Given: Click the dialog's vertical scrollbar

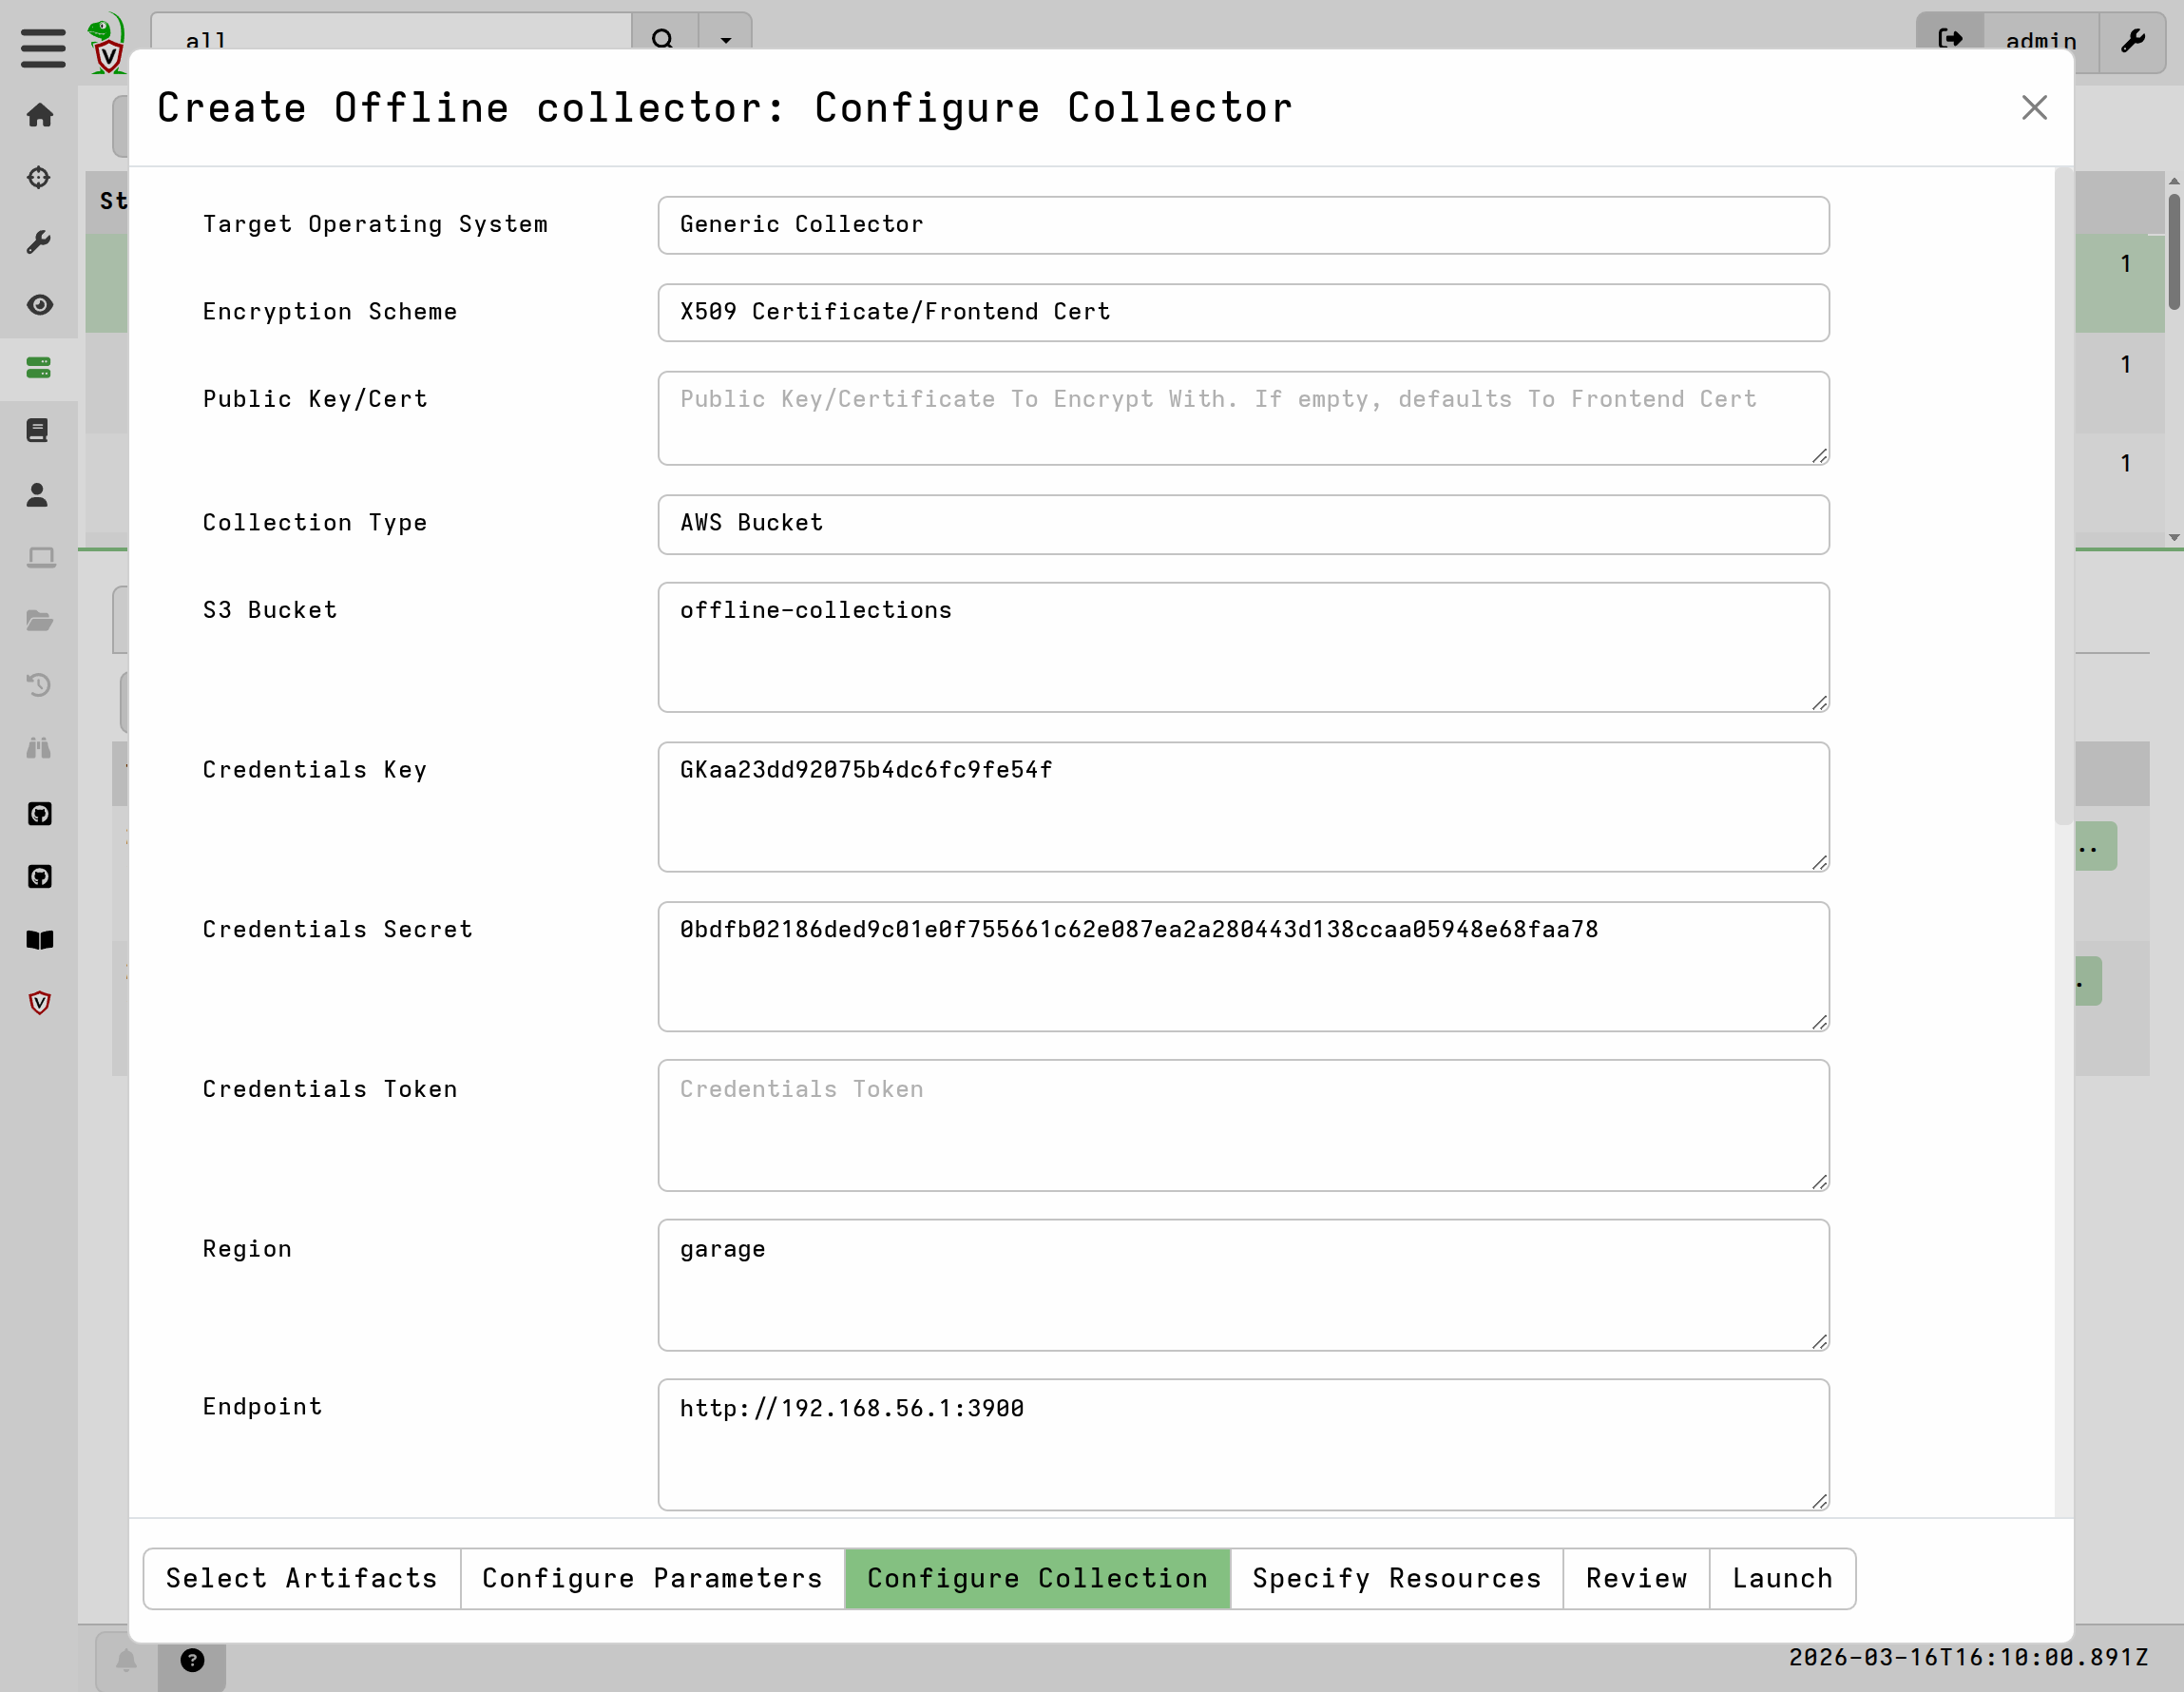Looking at the screenshot, I should point(2063,497).
